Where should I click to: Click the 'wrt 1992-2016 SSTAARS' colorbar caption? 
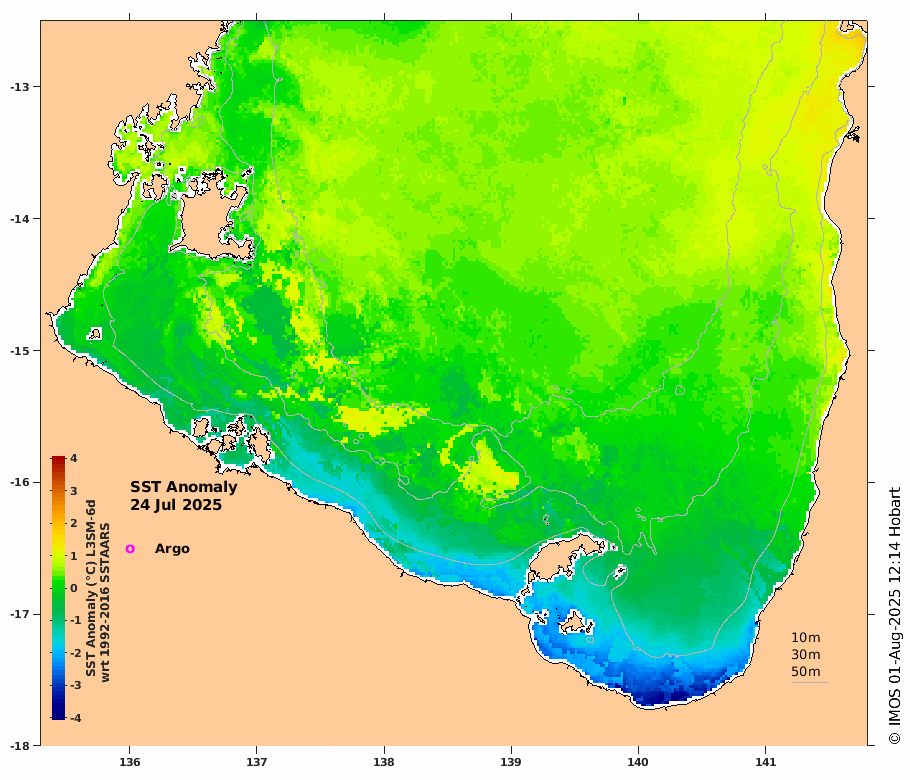(x=104, y=602)
